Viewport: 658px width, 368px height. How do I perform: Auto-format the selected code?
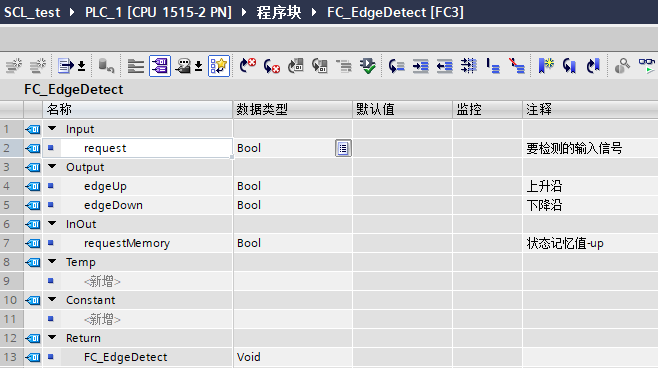coord(468,66)
